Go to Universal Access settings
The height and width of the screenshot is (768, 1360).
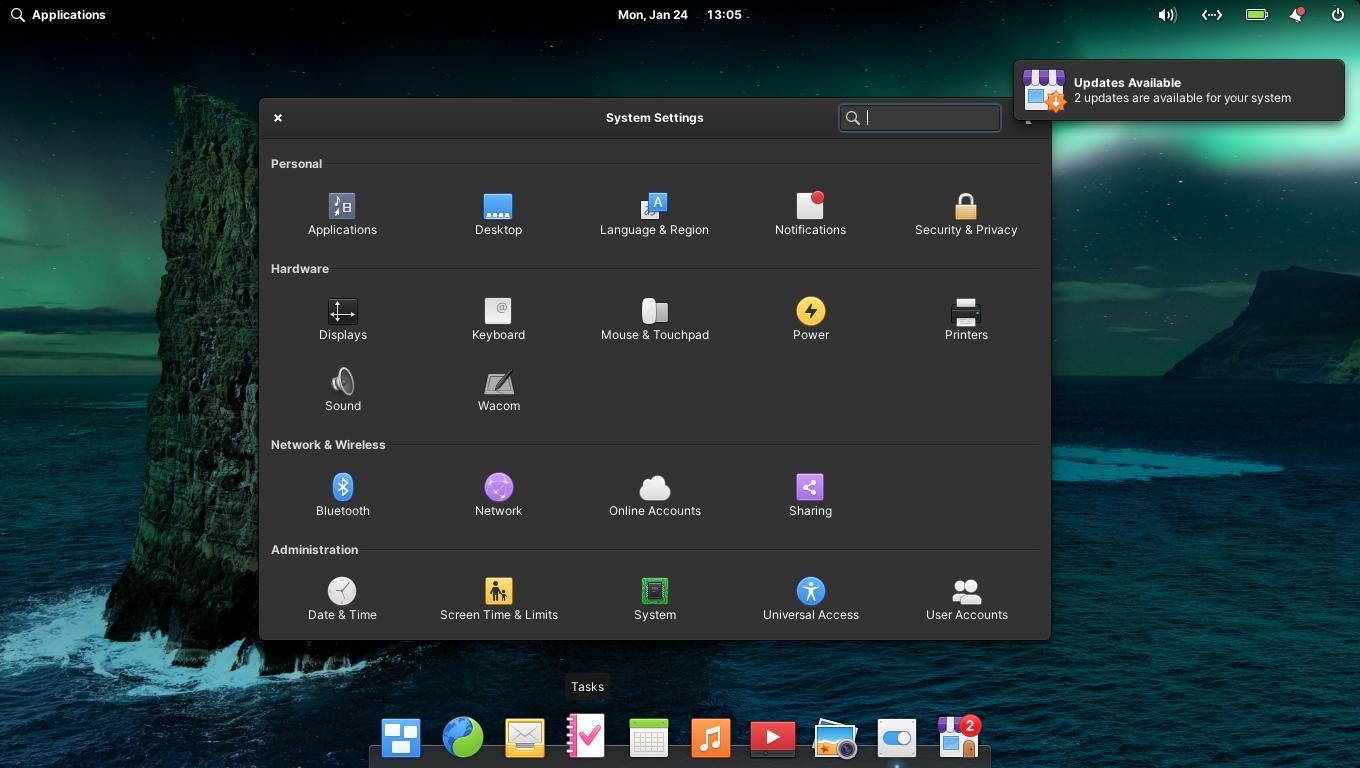click(810, 599)
